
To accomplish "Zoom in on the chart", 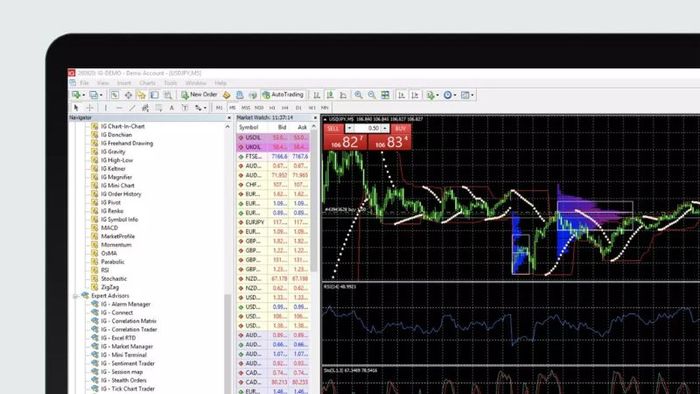I will (358, 95).
